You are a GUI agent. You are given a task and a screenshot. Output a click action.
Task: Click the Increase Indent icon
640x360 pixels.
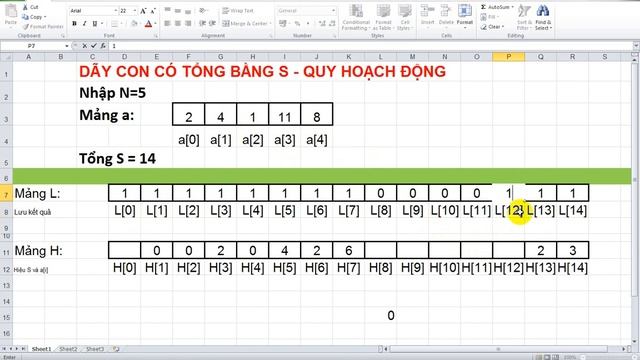click(212, 24)
